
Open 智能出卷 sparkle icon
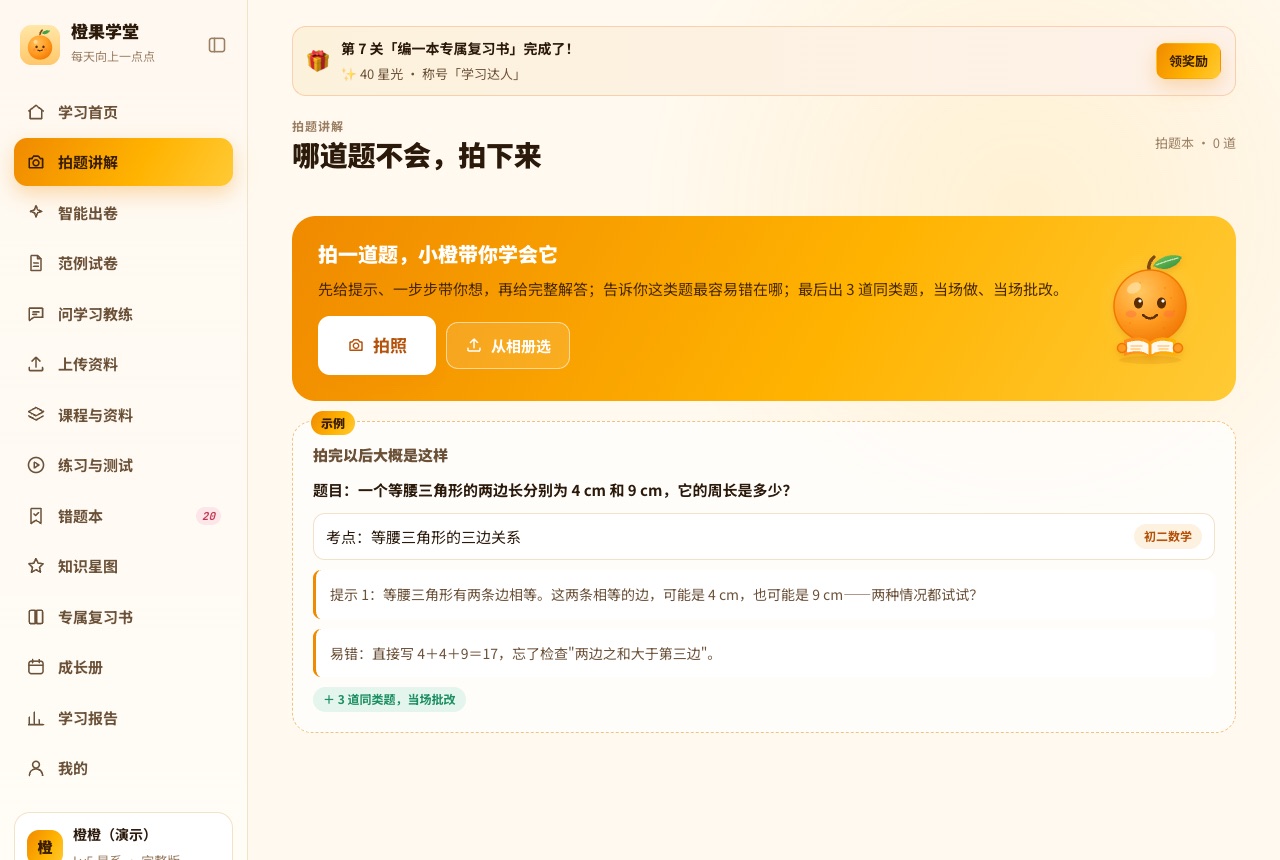tap(36, 213)
